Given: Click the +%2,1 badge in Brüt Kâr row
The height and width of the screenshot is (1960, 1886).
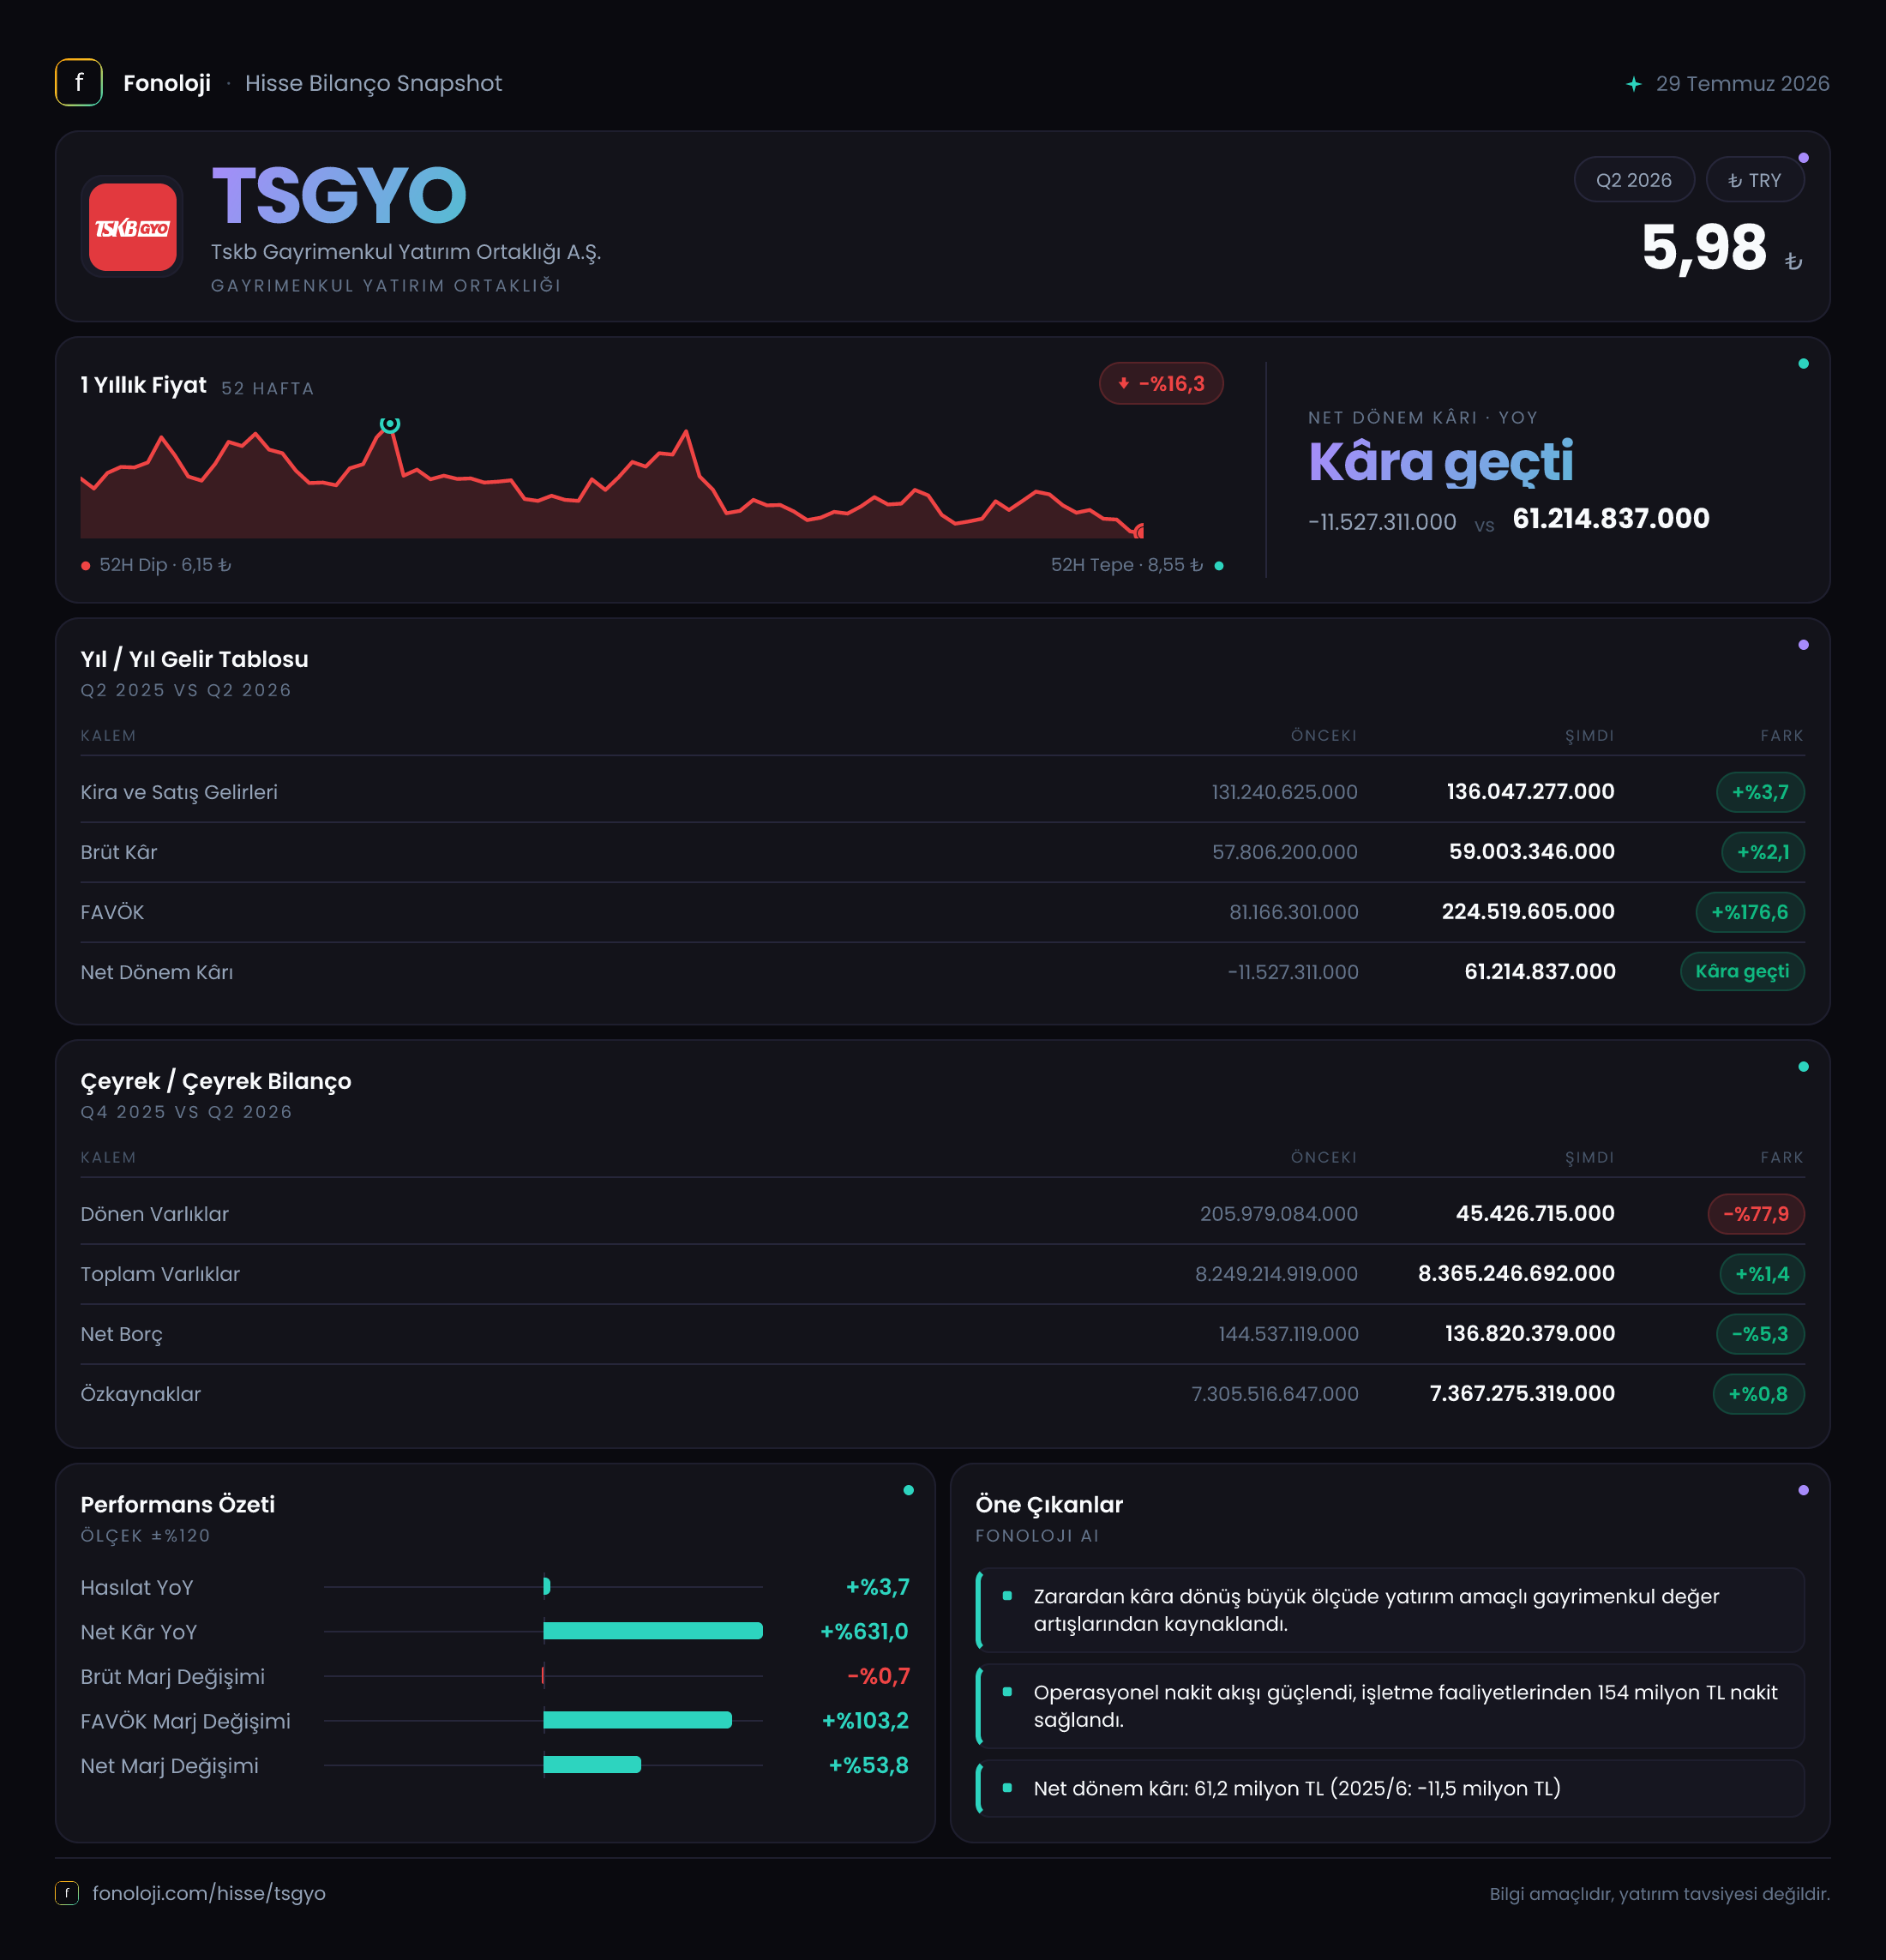Looking at the screenshot, I should pyautogui.click(x=1763, y=852).
